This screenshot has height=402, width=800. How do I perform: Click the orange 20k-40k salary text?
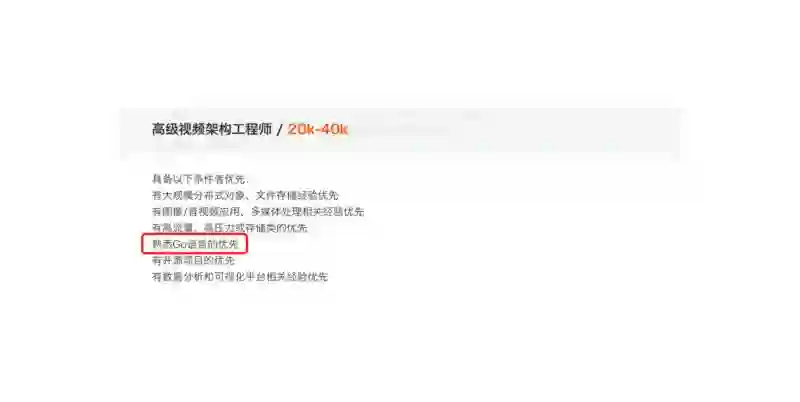click(317, 130)
